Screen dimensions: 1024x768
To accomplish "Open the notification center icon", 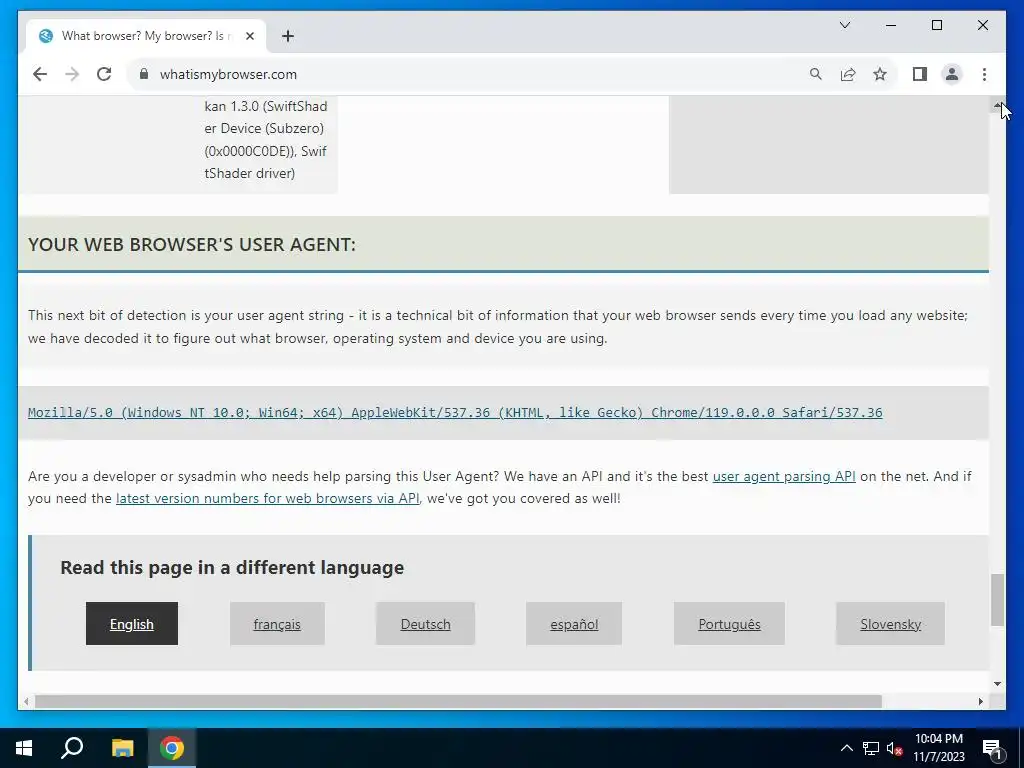I will point(993,748).
